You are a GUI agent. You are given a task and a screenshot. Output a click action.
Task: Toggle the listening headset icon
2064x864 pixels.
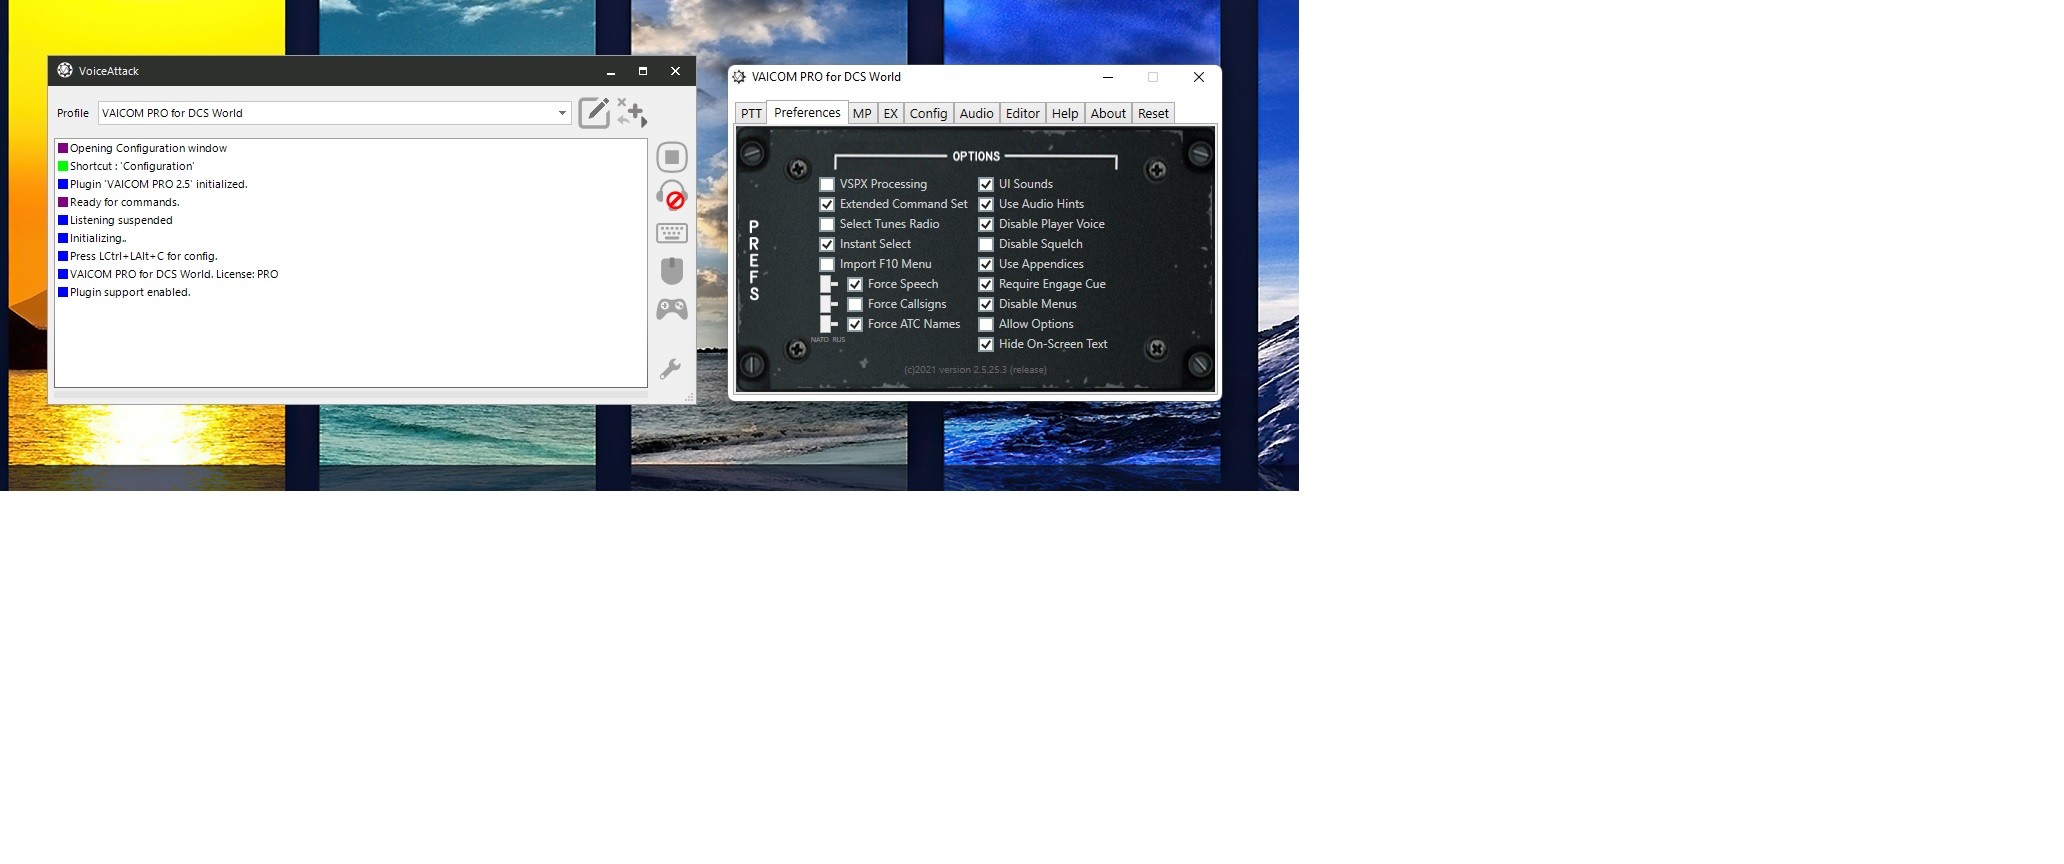pyautogui.click(x=672, y=195)
